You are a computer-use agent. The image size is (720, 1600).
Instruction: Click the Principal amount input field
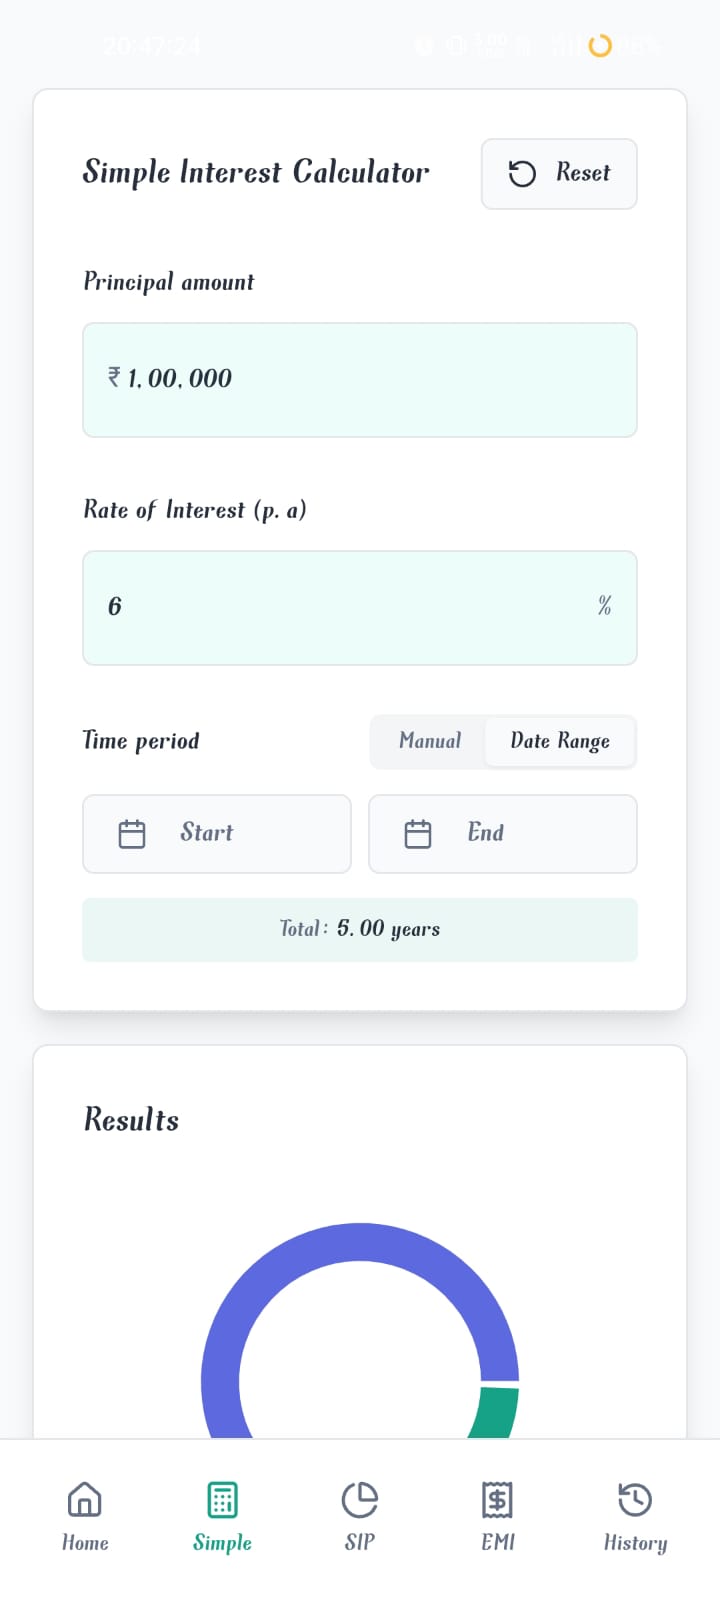(359, 380)
